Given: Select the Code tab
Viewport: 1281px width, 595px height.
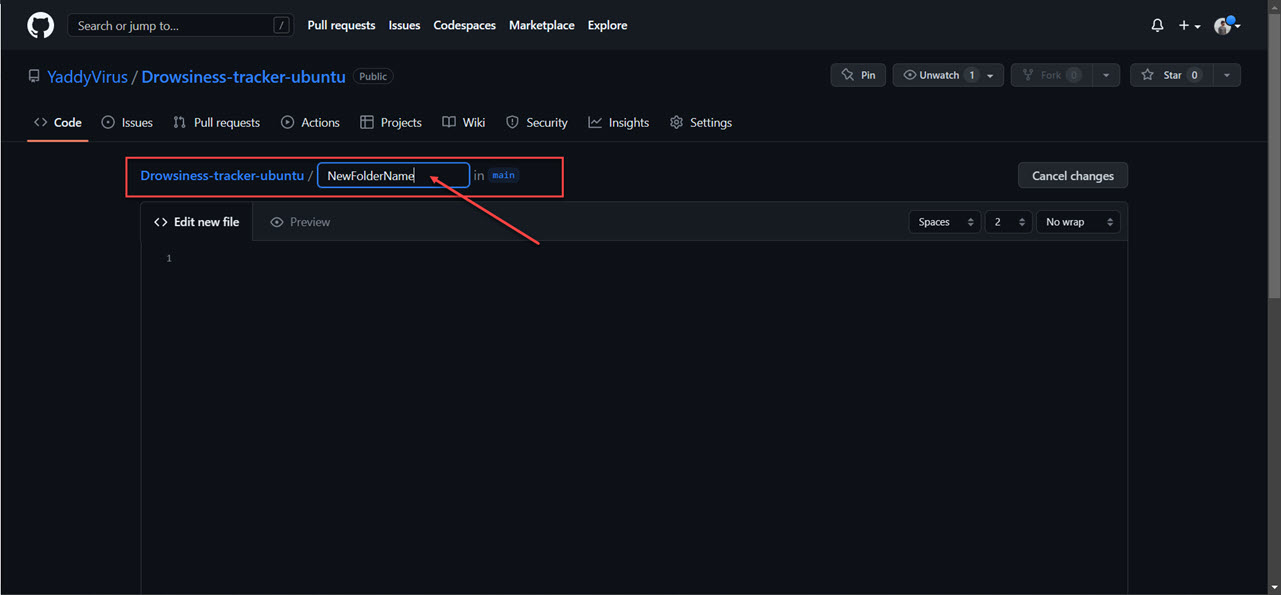Looking at the screenshot, I should point(58,122).
